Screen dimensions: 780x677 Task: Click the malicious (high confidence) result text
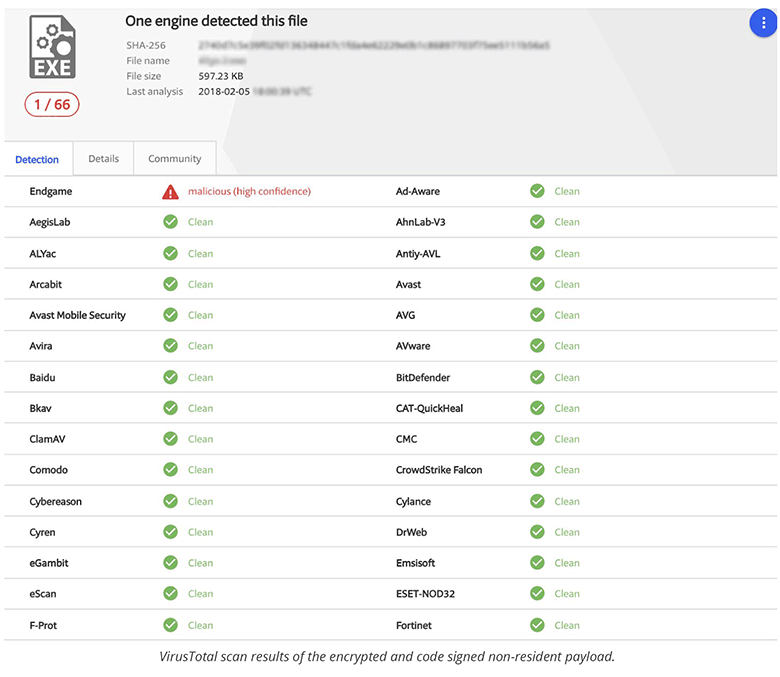(249, 191)
